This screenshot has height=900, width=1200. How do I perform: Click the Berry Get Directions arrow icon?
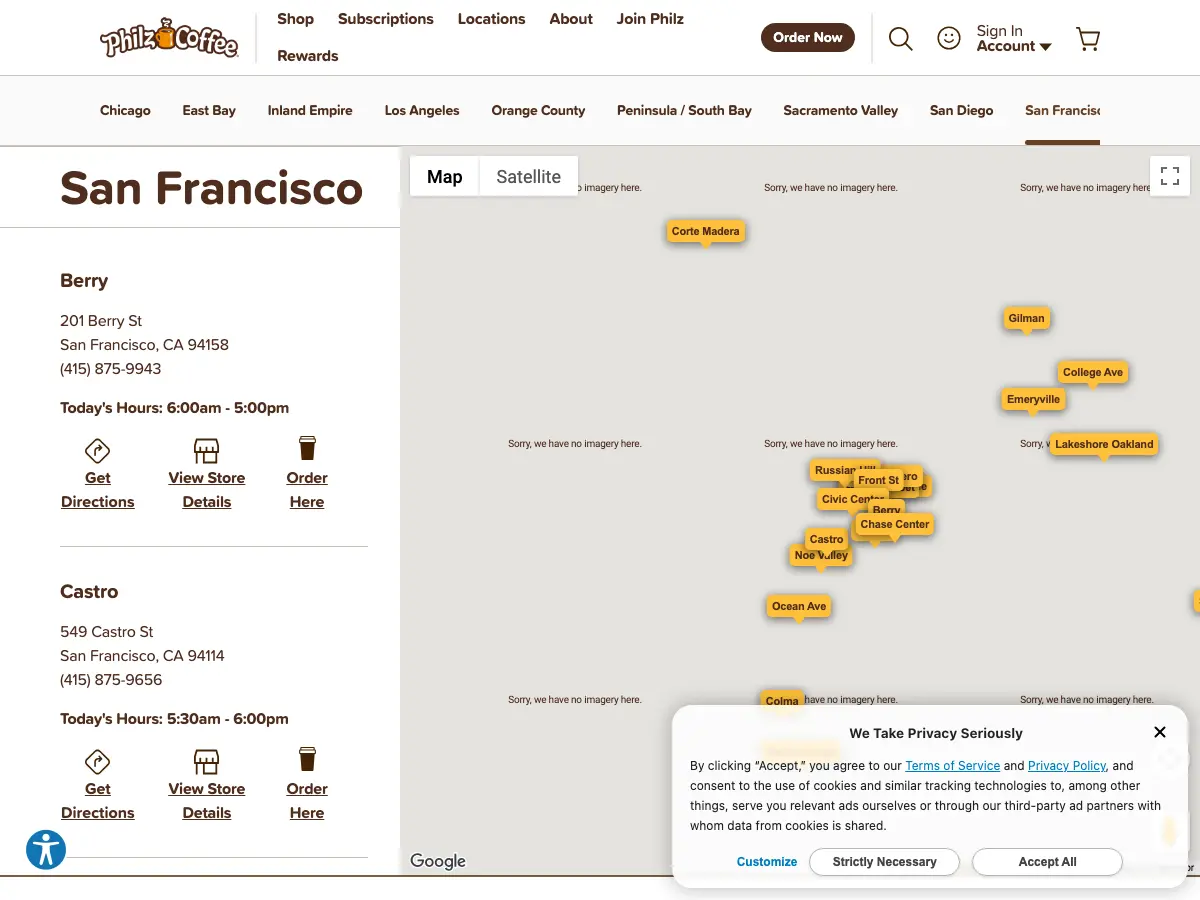click(x=97, y=450)
